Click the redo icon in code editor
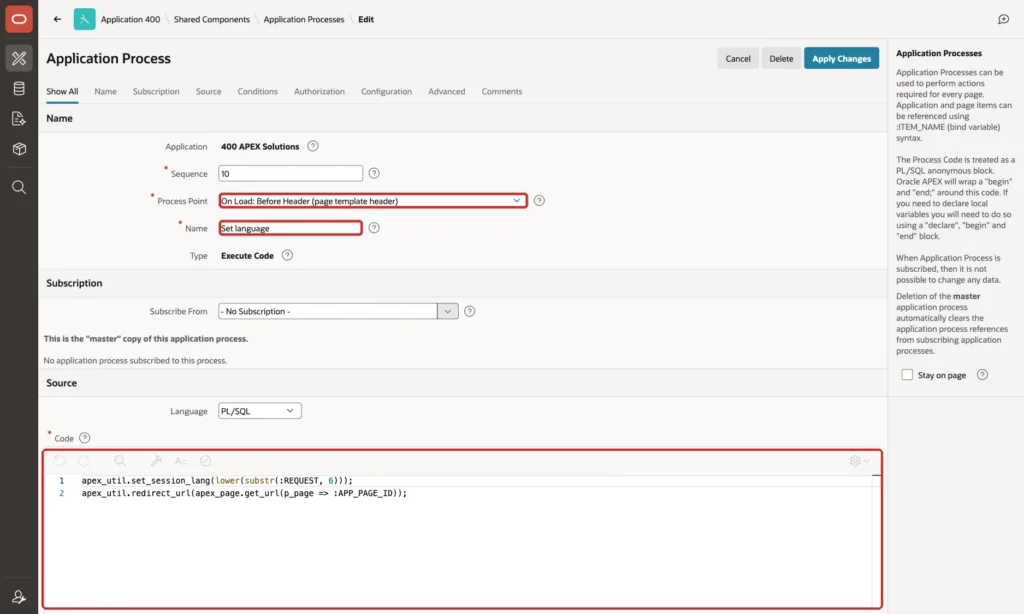The width and height of the screenshot is (1024, 614). [84, 461]
